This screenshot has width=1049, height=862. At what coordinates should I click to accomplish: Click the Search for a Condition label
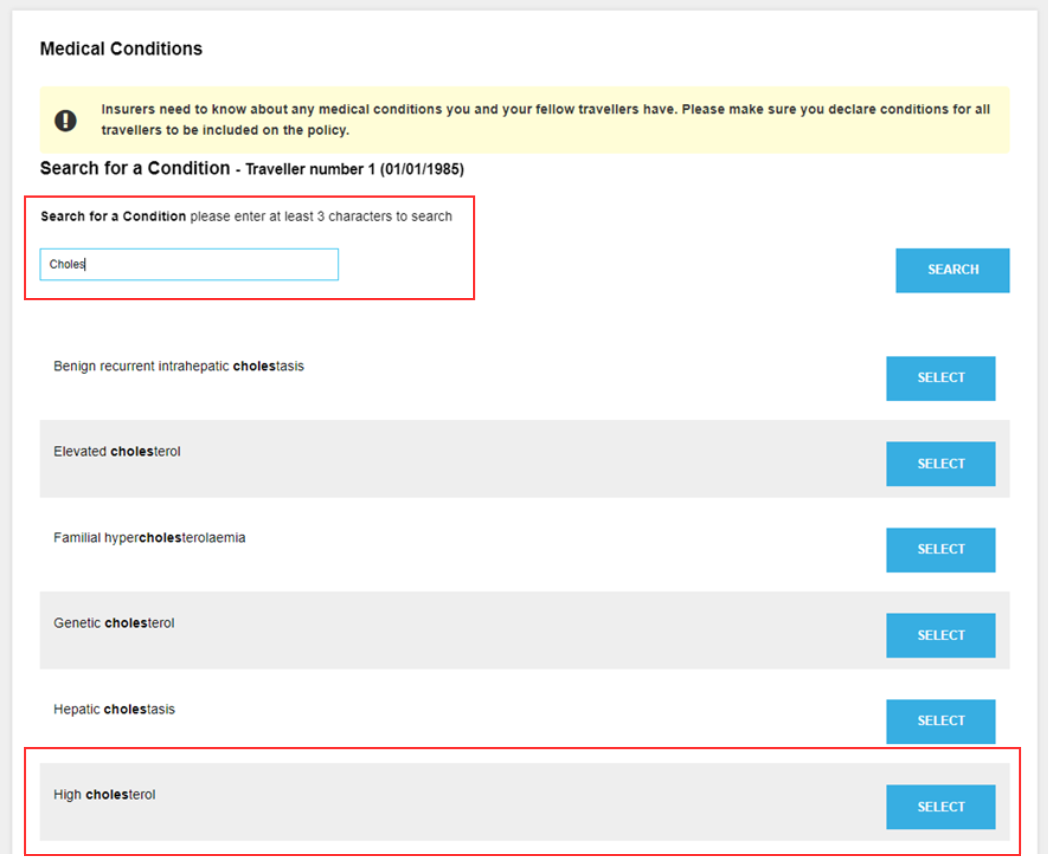click(x=113, y=216)
